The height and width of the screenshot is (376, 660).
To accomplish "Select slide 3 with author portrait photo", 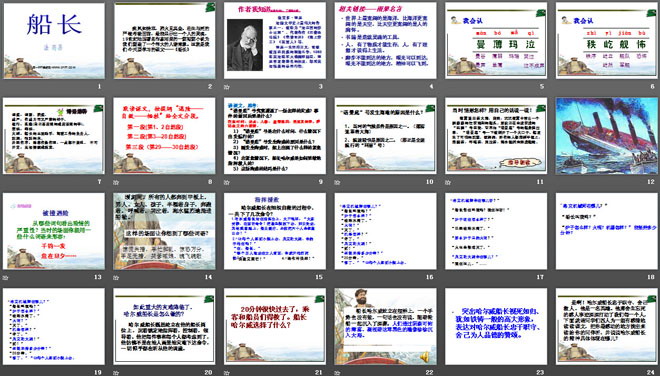I will click(275, 40).
